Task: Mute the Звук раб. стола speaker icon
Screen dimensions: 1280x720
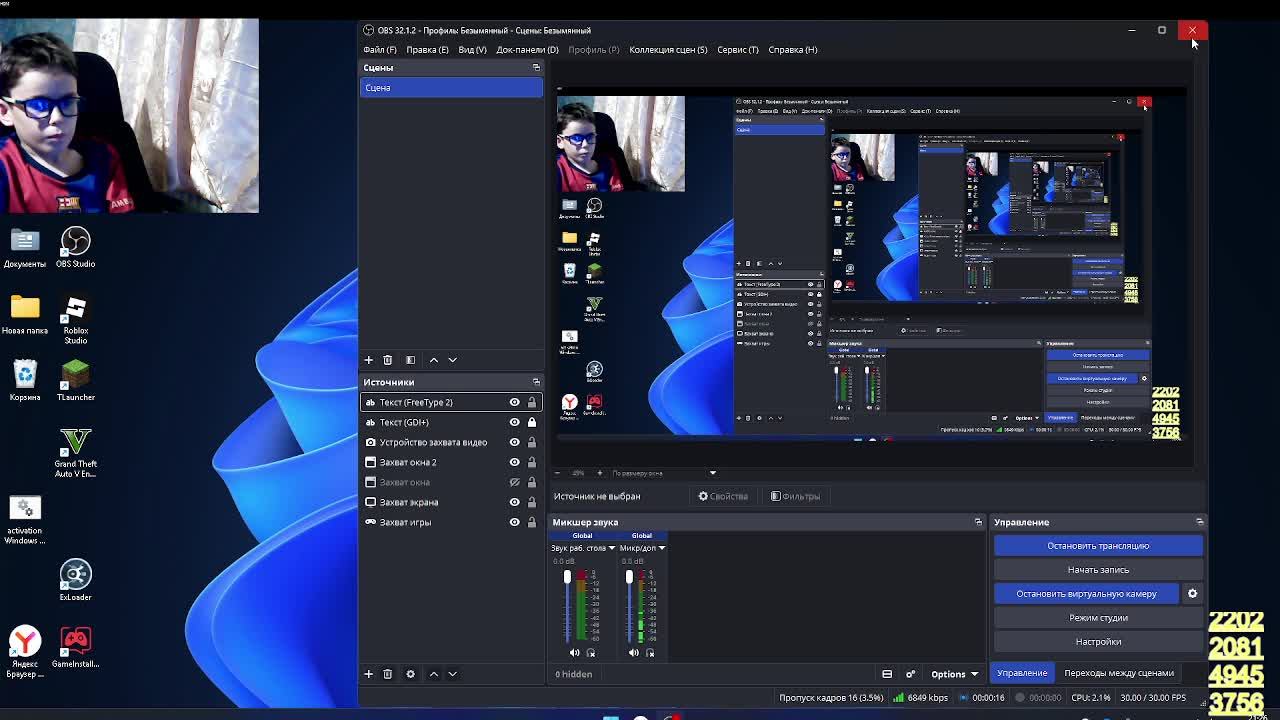Action: tap(574, 653)
